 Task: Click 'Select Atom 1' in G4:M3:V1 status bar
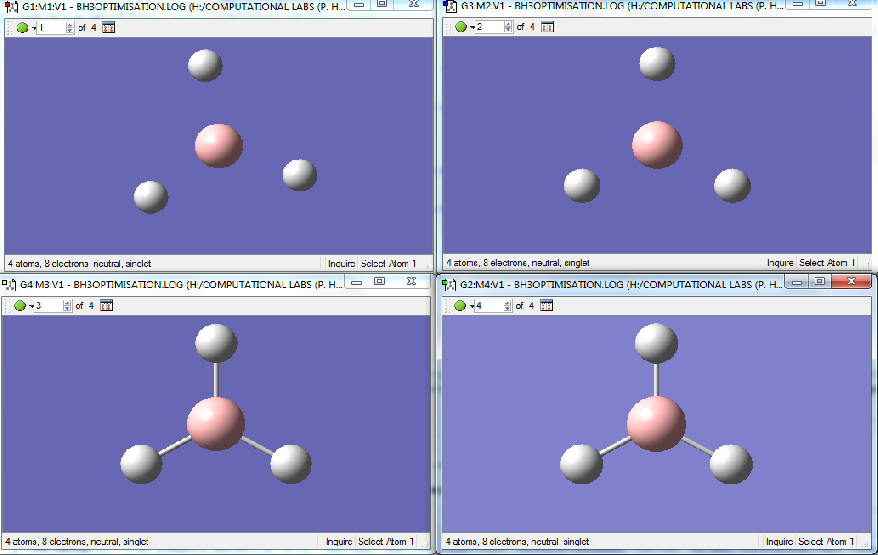pos(386,542)
